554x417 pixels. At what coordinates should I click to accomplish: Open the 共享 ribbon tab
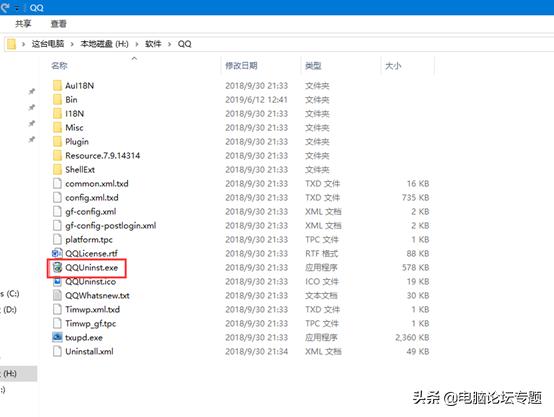[x=23, y=24]
